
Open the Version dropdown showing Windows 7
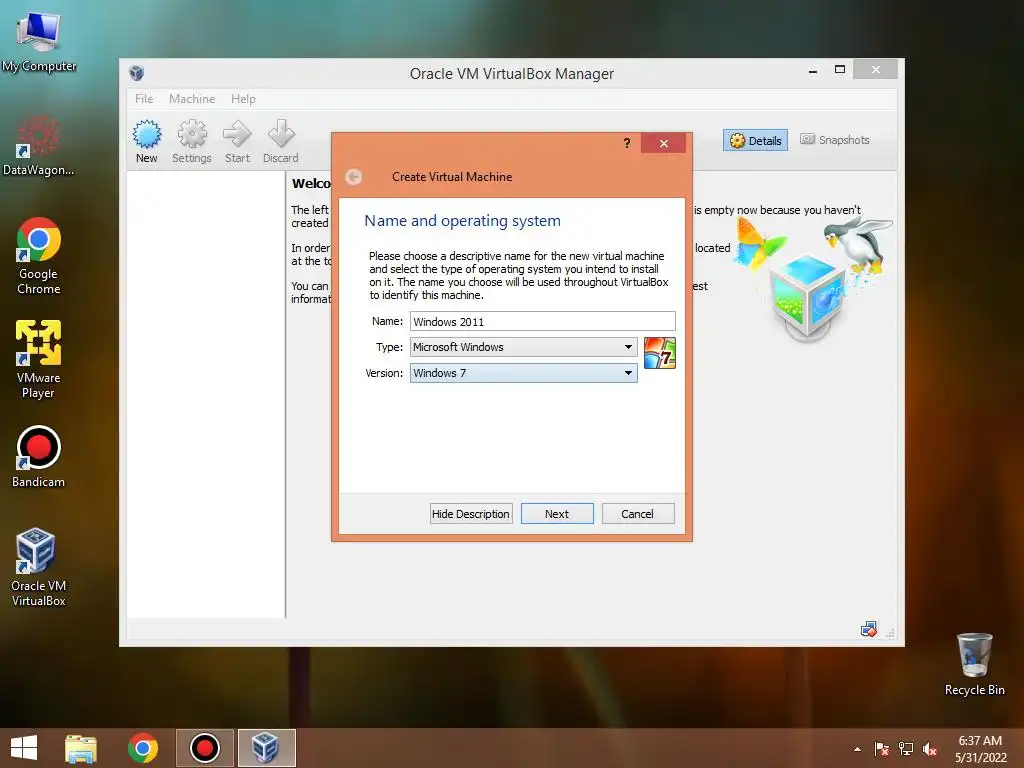point(523,373)
